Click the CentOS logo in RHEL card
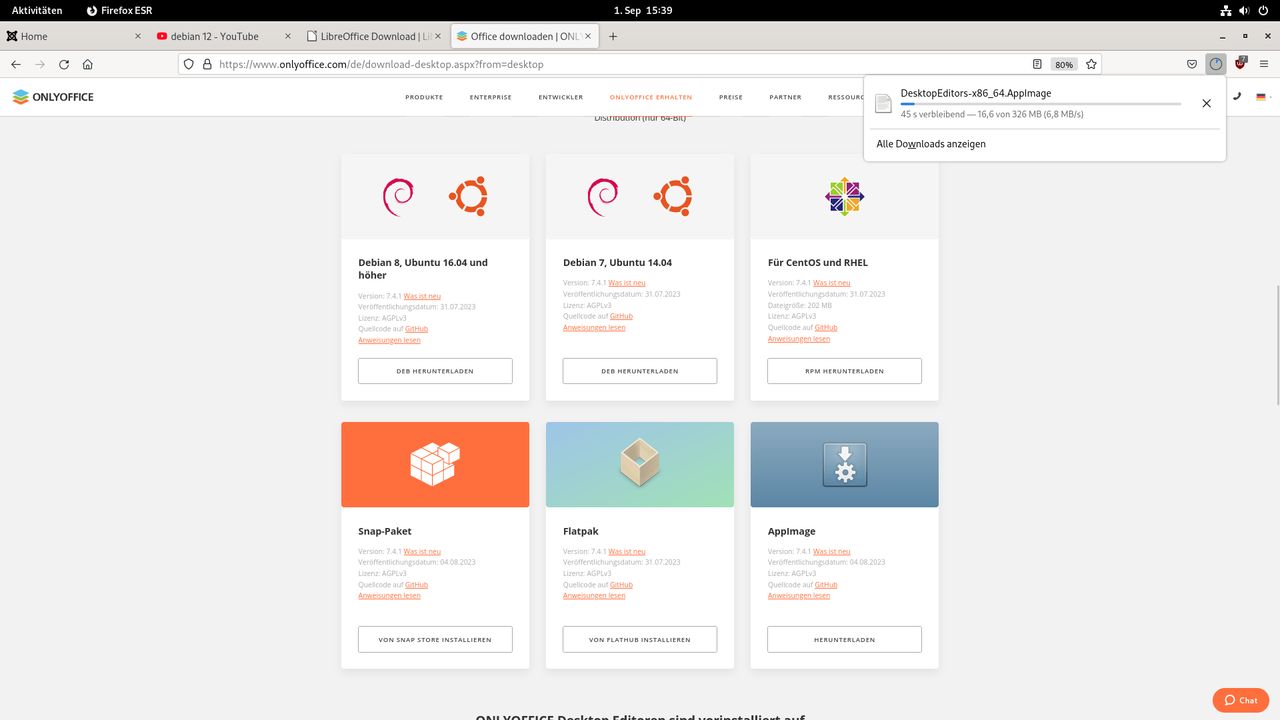Image resolution: width=1280 pixels, height=720 pixels. click(844, 197)
